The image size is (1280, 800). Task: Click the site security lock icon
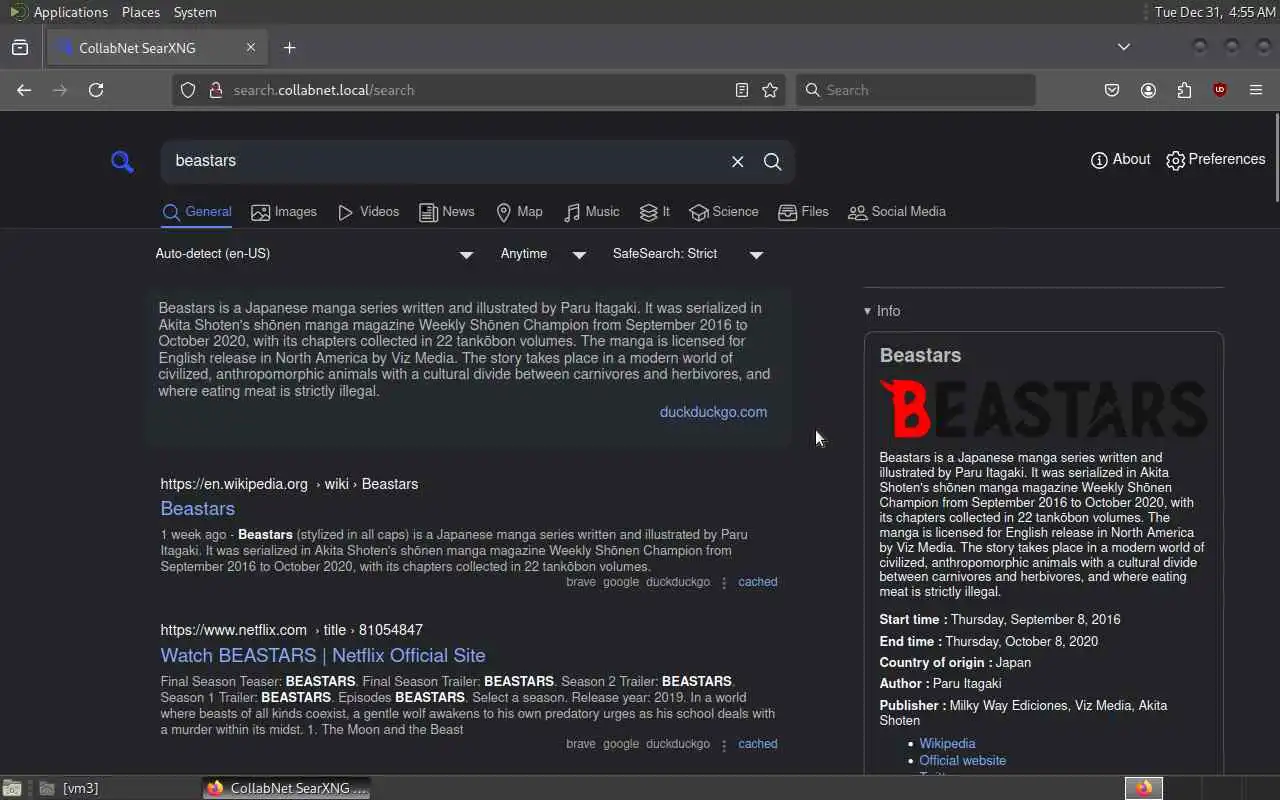[x=214, y=90]
